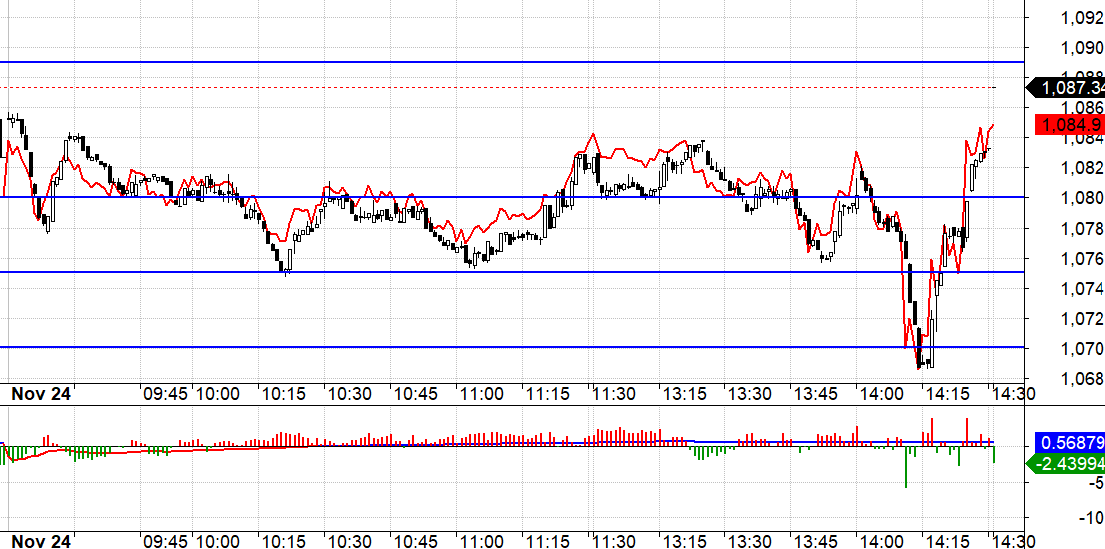
Task: Click the Nov 24 date label on upper axis
Action: click(42, 394)
